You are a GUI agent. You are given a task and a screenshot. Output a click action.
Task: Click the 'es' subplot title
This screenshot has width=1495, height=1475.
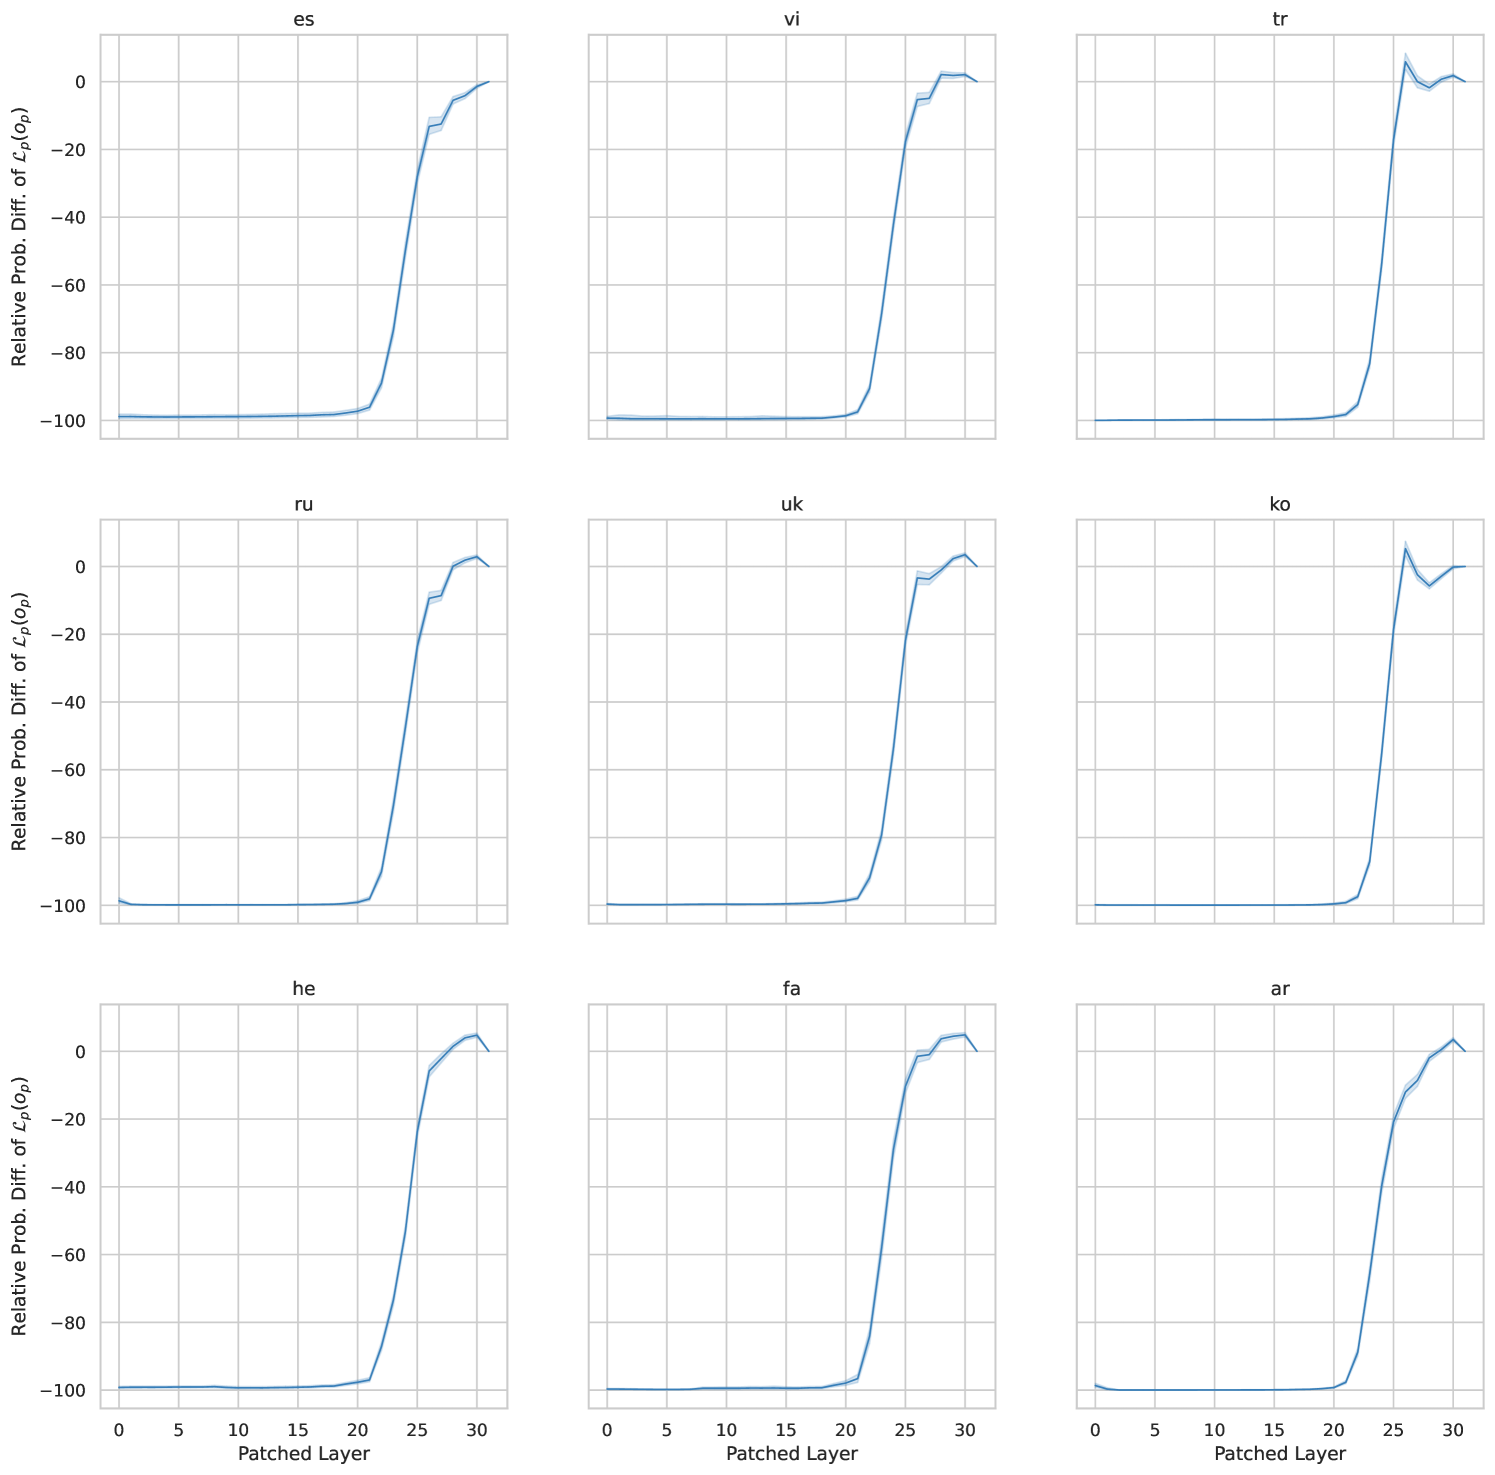pos(304,19)
